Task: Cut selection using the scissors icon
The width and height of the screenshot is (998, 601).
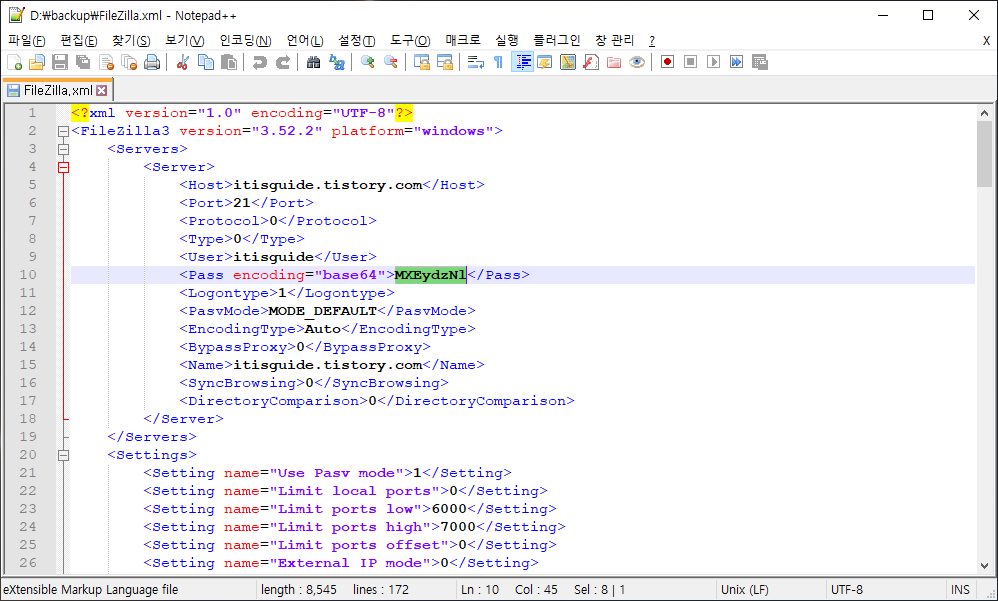Action: point(183,62)
